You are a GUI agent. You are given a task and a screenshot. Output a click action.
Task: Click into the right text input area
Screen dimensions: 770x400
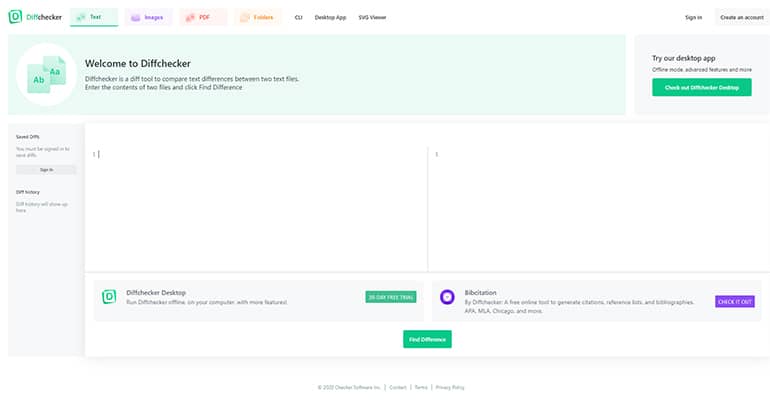599,209
